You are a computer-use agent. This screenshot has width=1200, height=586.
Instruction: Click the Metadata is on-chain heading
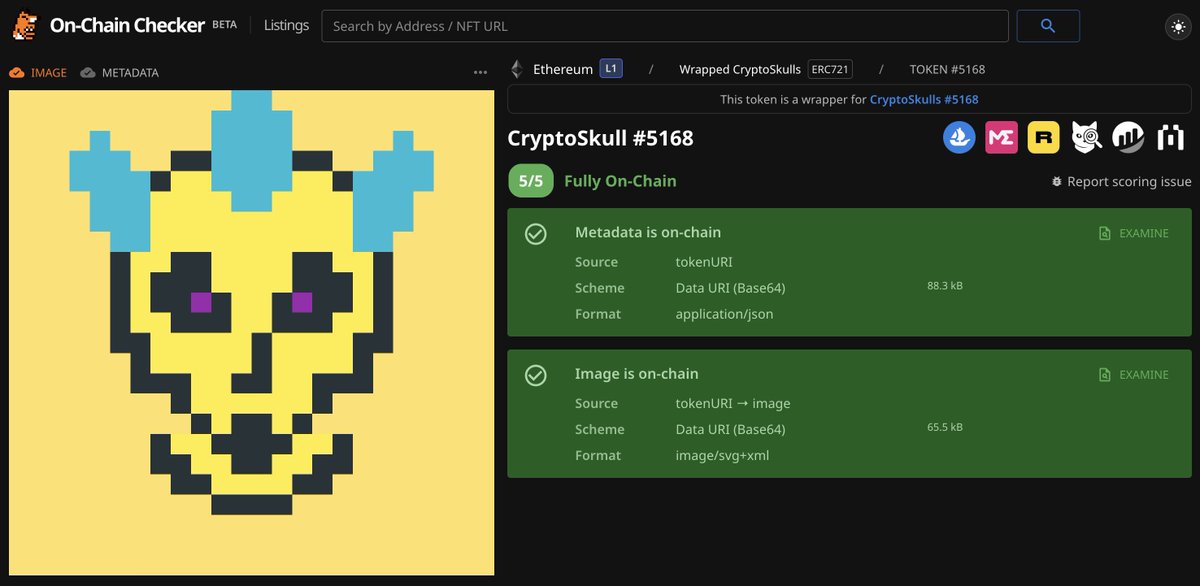pyautogui.click(x=648, y=232)
